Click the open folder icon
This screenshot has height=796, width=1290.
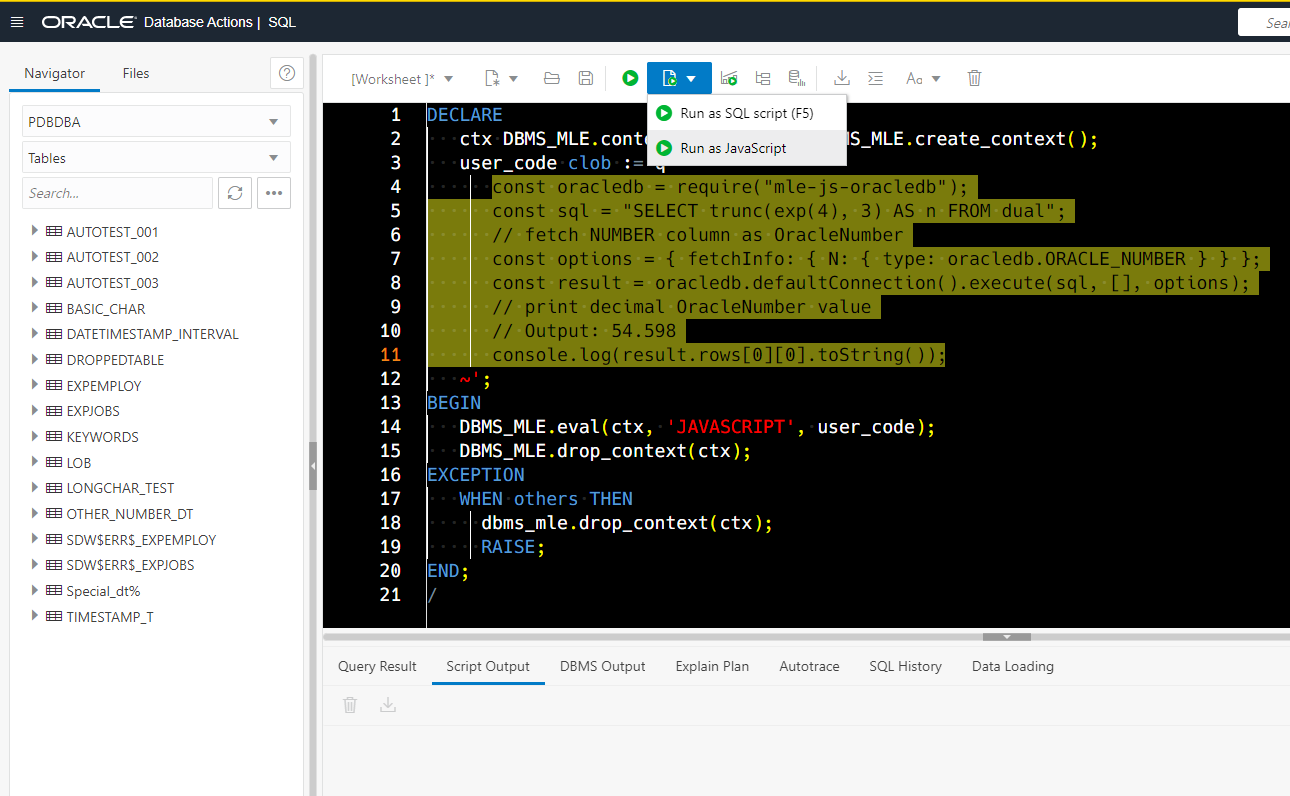pyautogui.click(x=551, y=78)
